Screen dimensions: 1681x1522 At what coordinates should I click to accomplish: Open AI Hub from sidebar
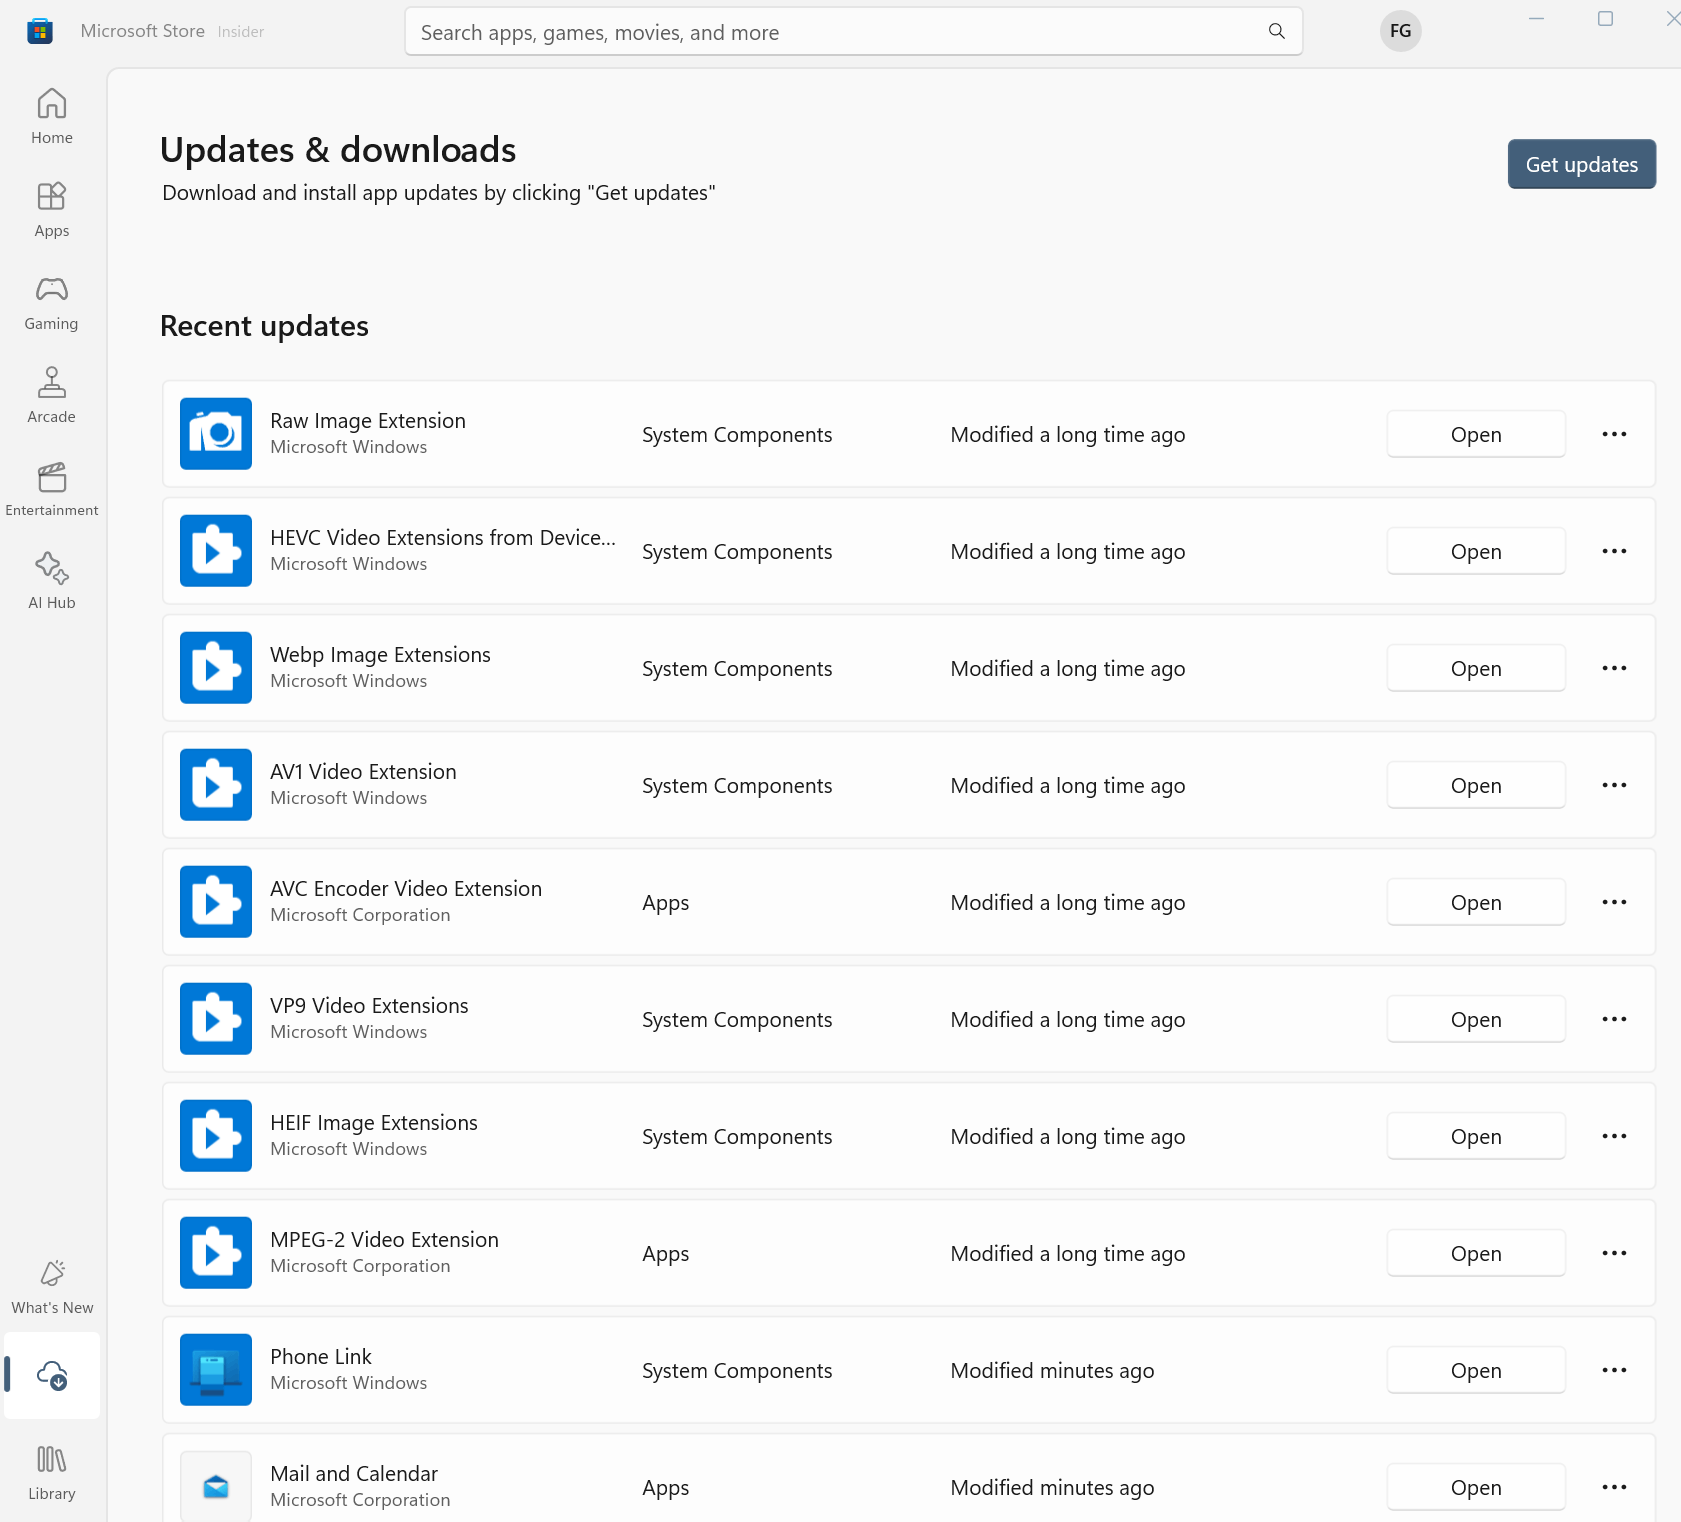pyautogui.click(x=52, y=582)
